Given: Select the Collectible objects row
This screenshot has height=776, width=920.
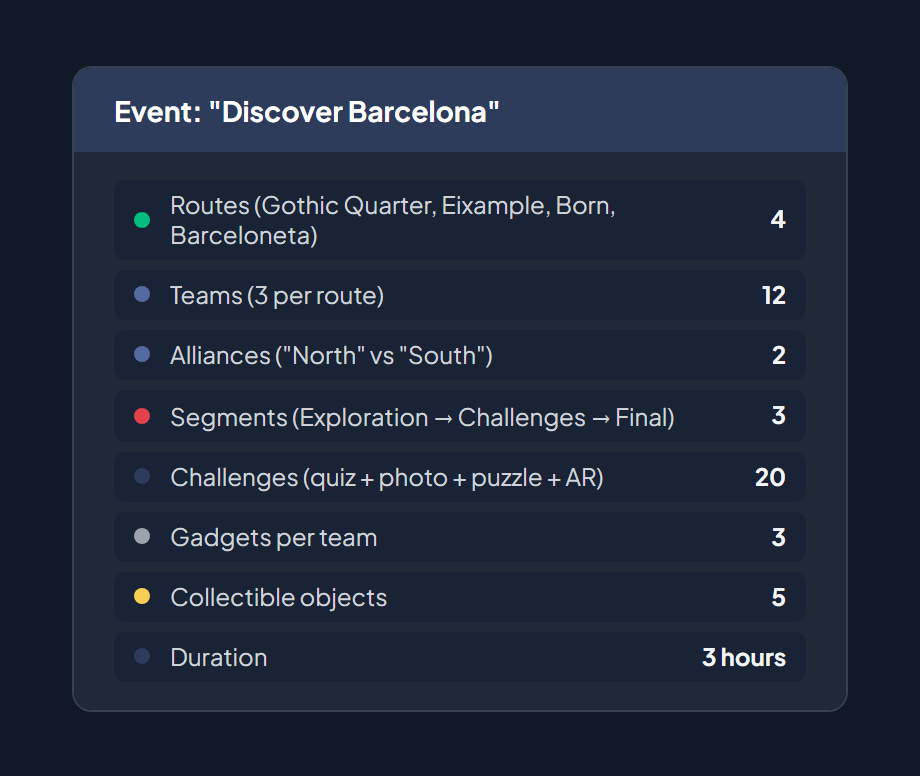Looking at the screenshot, I should point(458,597).
